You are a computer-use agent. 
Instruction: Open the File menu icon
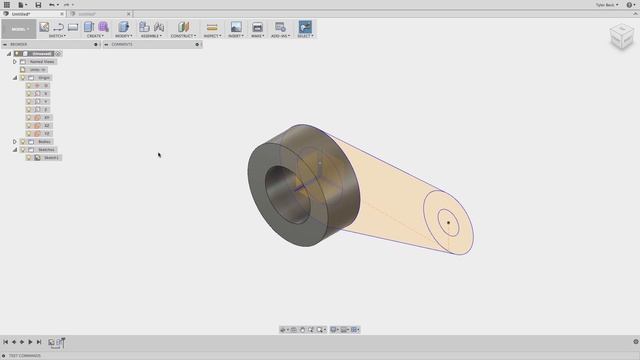[21, 5]
